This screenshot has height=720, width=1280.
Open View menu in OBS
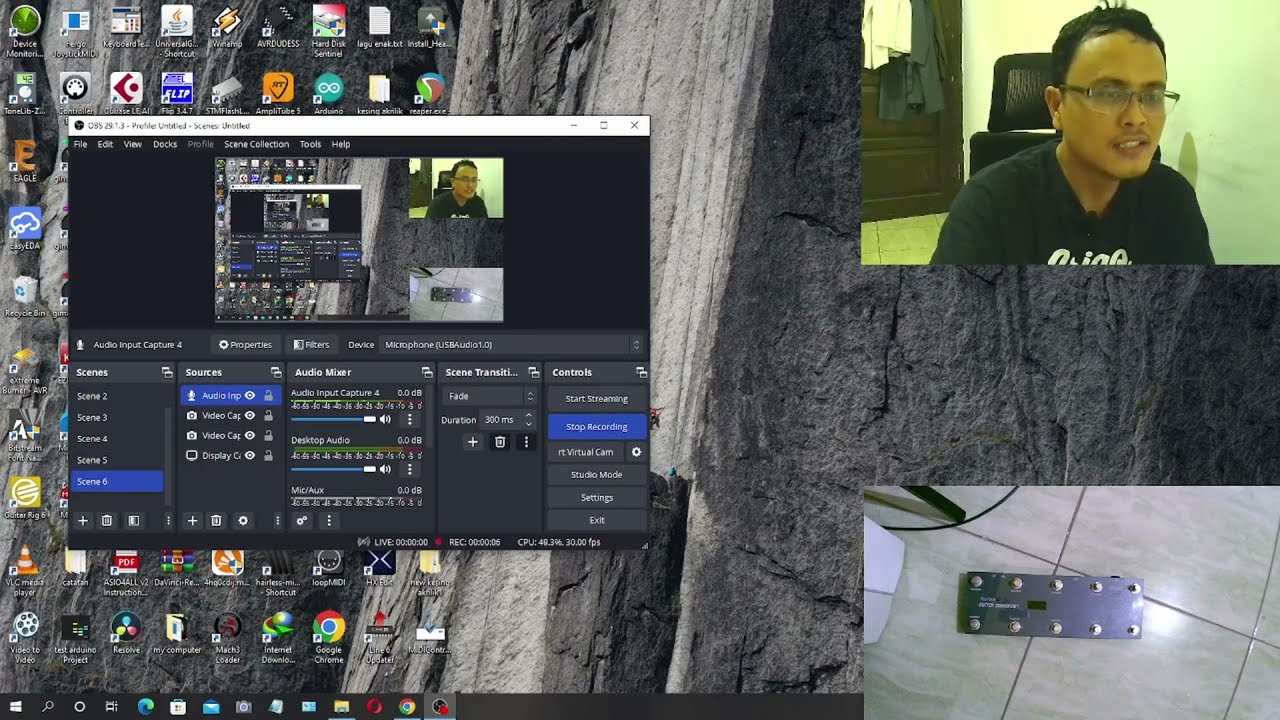click(132, 144)
